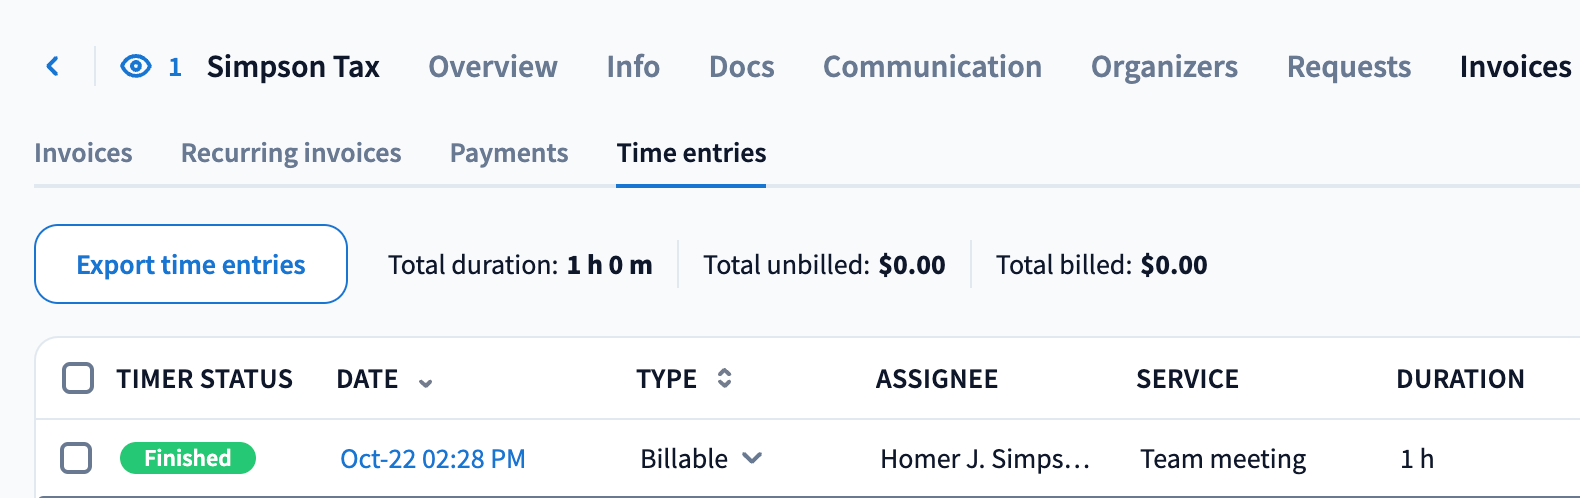This screenshot has height=498, width=1580.
Task: Go to the Docs tab
Action: click(741, 67)
